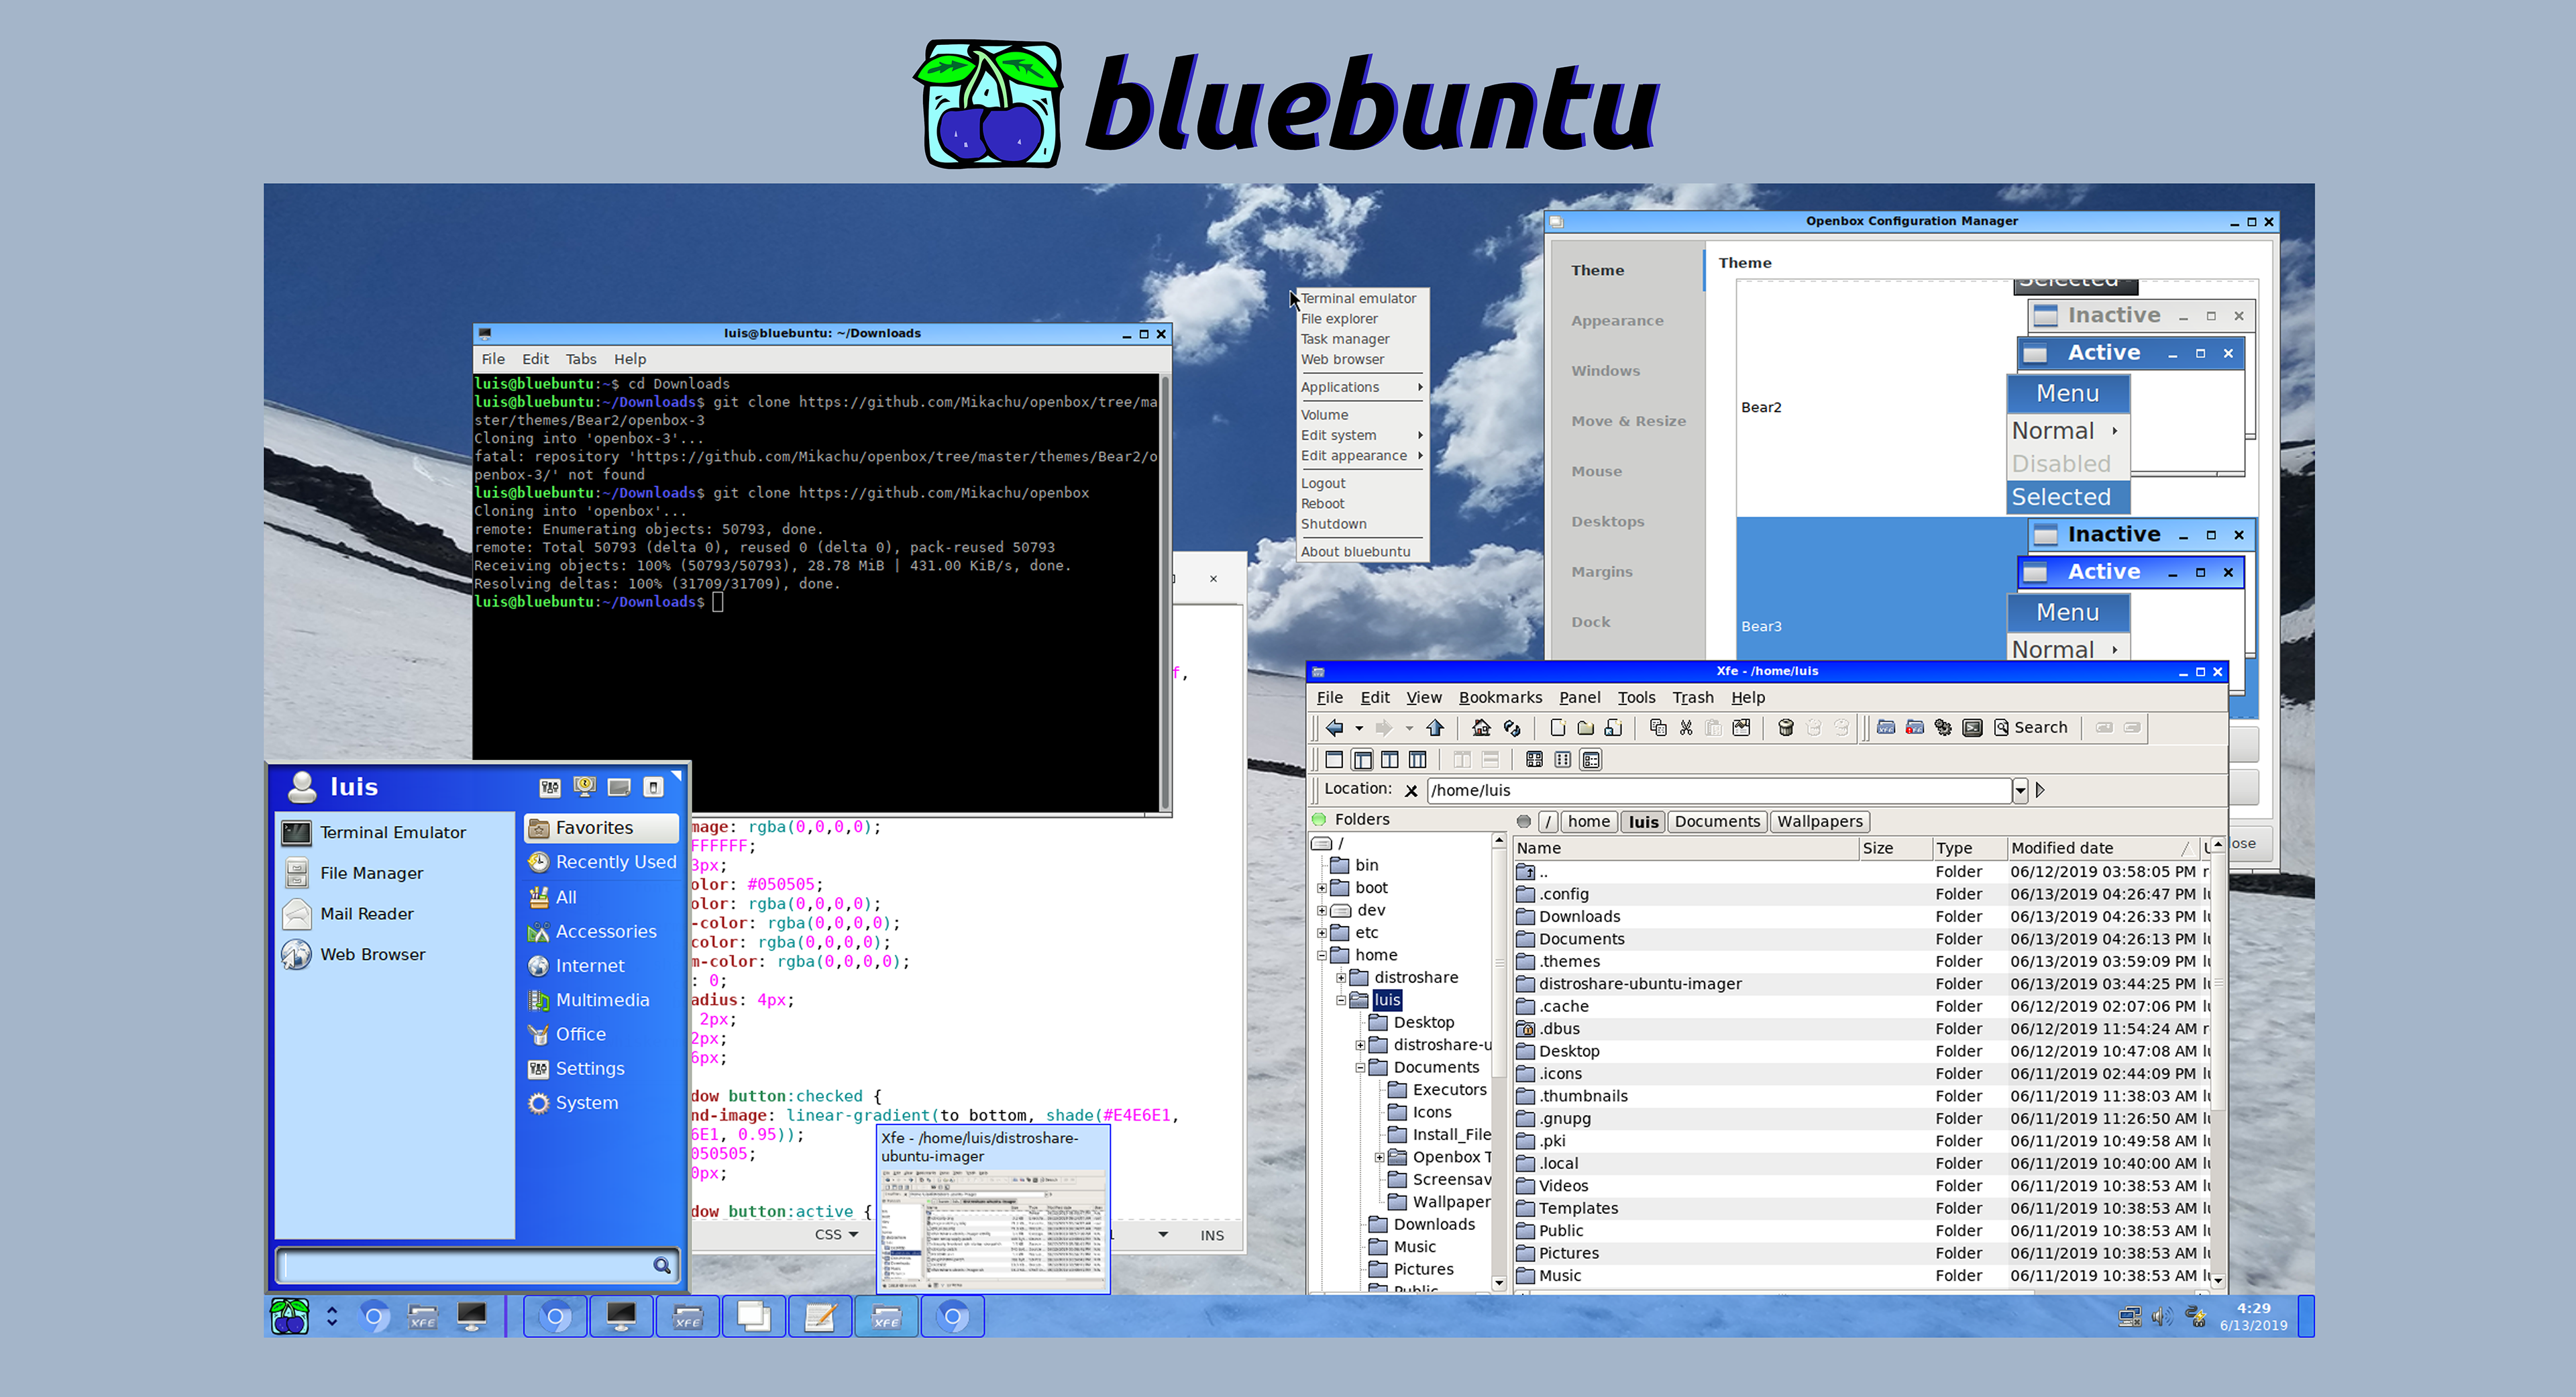The image size is (2576, 1397).
Task: Expand the distroshare folder in tree
Action: pyautogui.click(x=1341, y=978)
